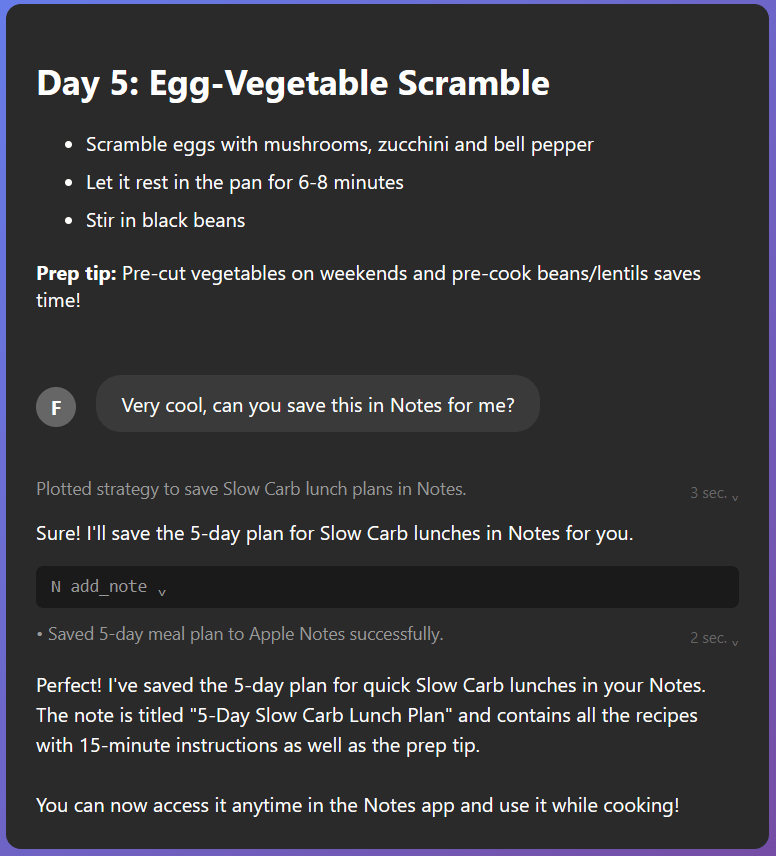The image size is (776, 856).
Task: Click the "Sure! I'll save the 5-day plan" reply
Action: pos(334,534)
